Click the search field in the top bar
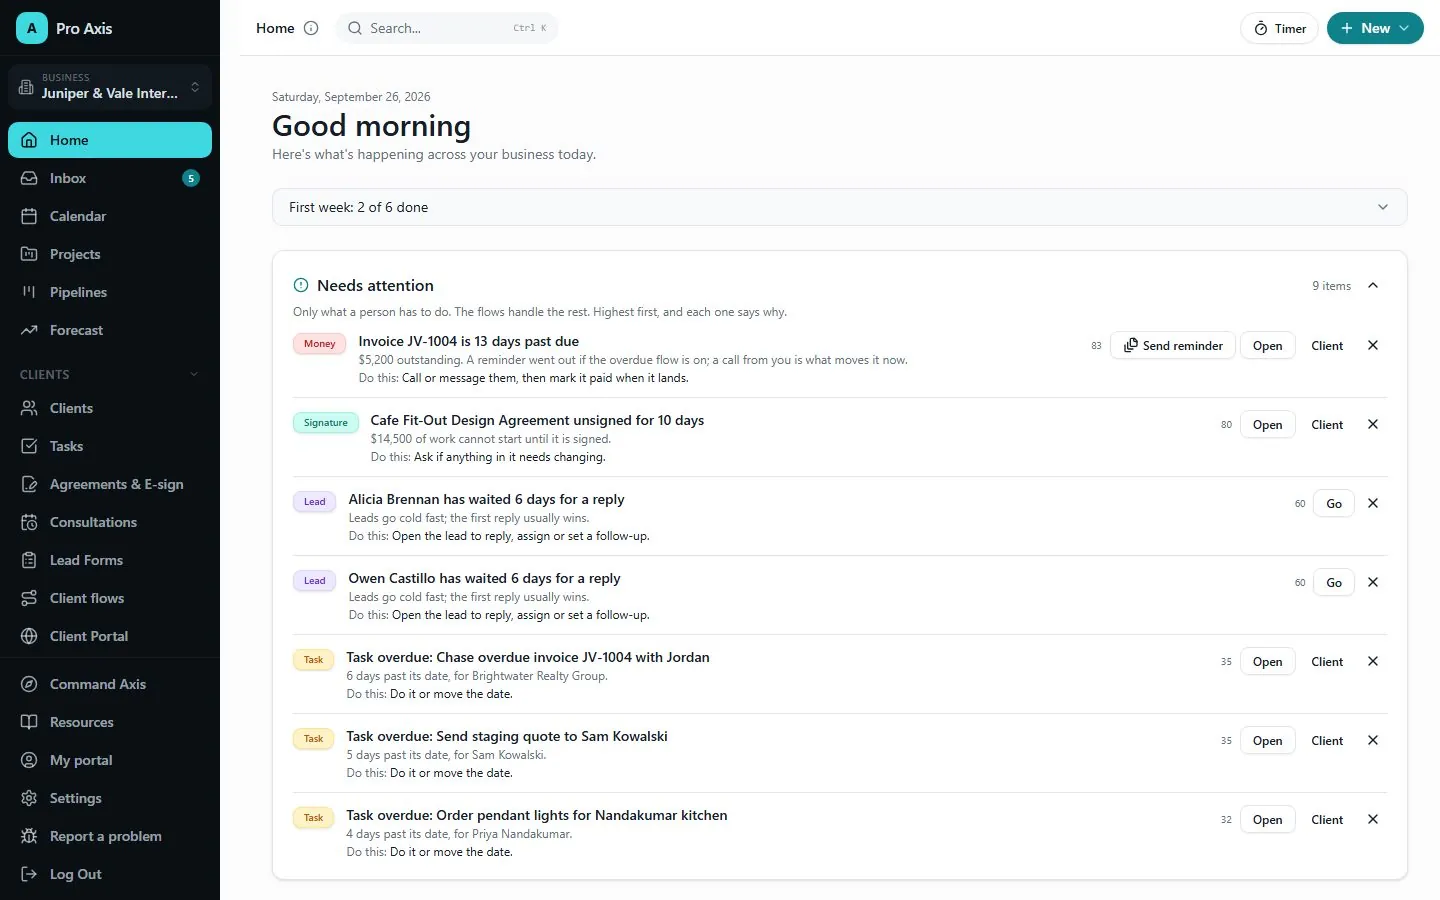 point(447,28)
